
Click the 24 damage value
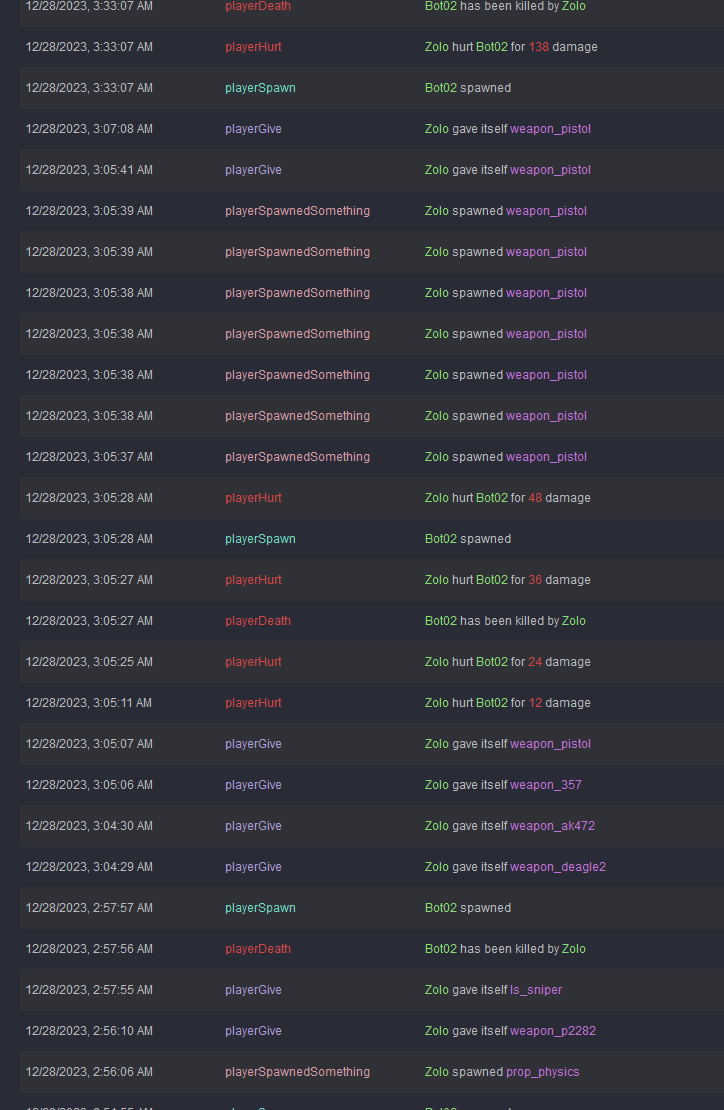535,662
